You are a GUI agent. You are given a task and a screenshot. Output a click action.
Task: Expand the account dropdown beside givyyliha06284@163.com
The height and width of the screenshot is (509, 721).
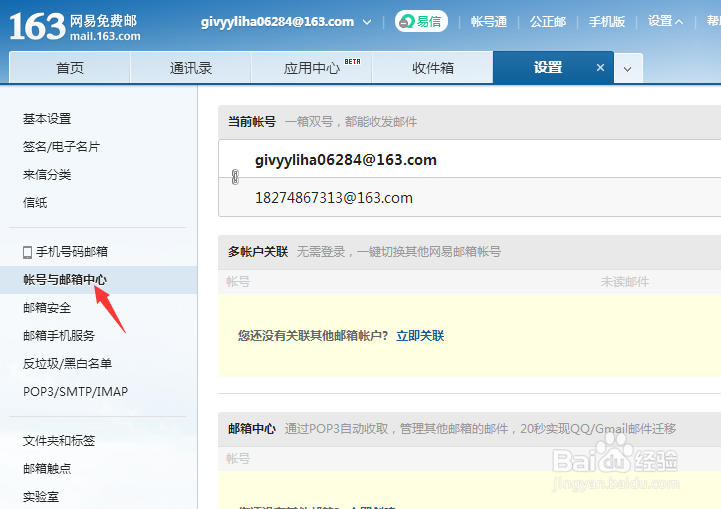coord(367,22)
